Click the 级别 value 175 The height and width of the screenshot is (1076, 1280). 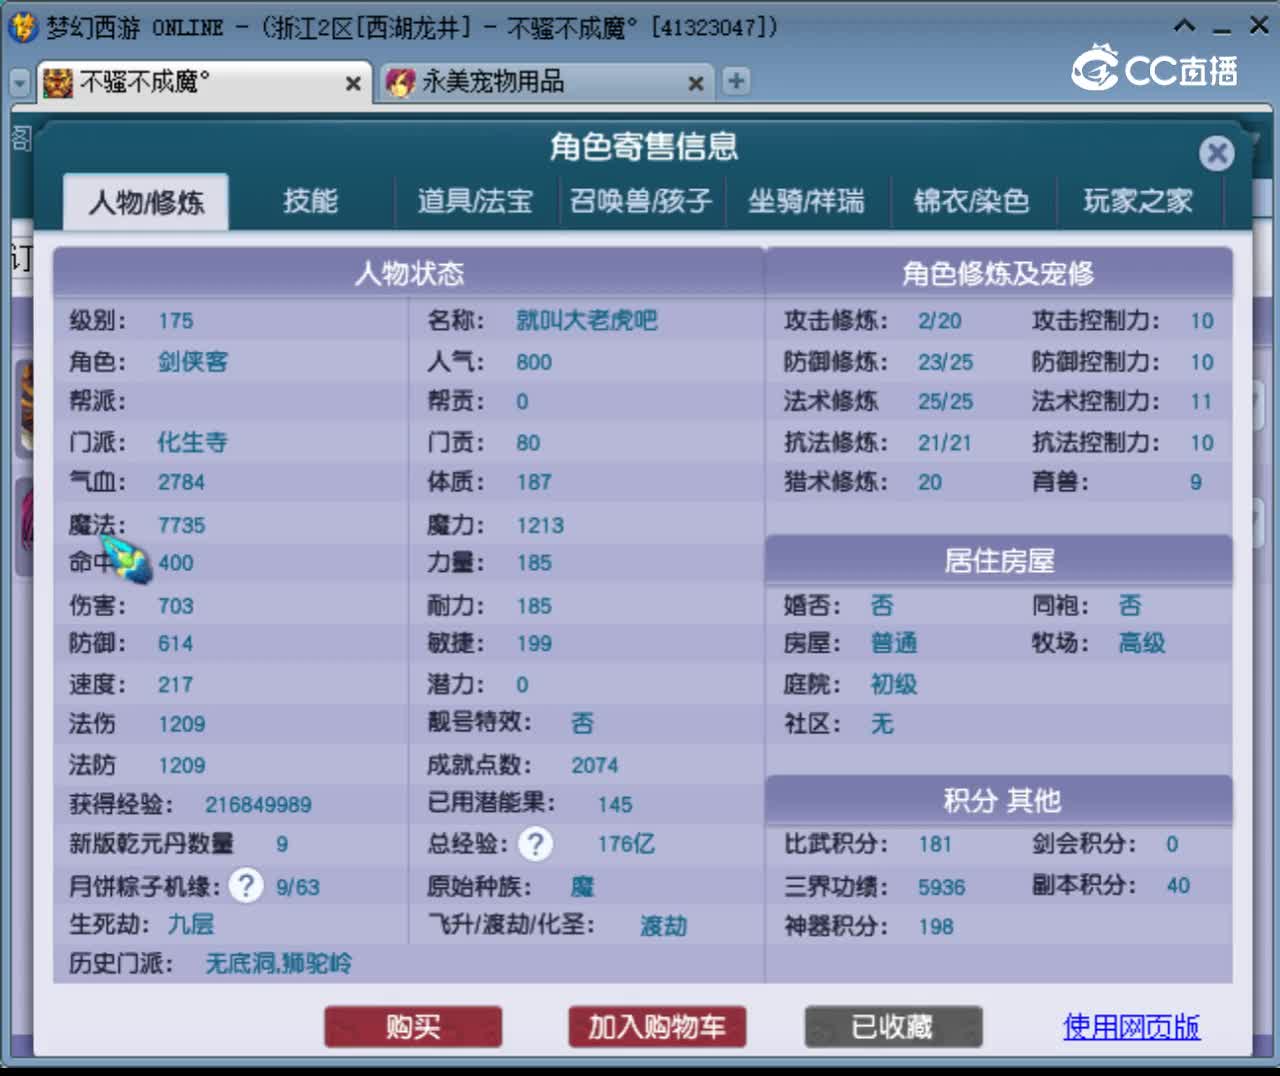pyautogui.click(x=175, y=321)
